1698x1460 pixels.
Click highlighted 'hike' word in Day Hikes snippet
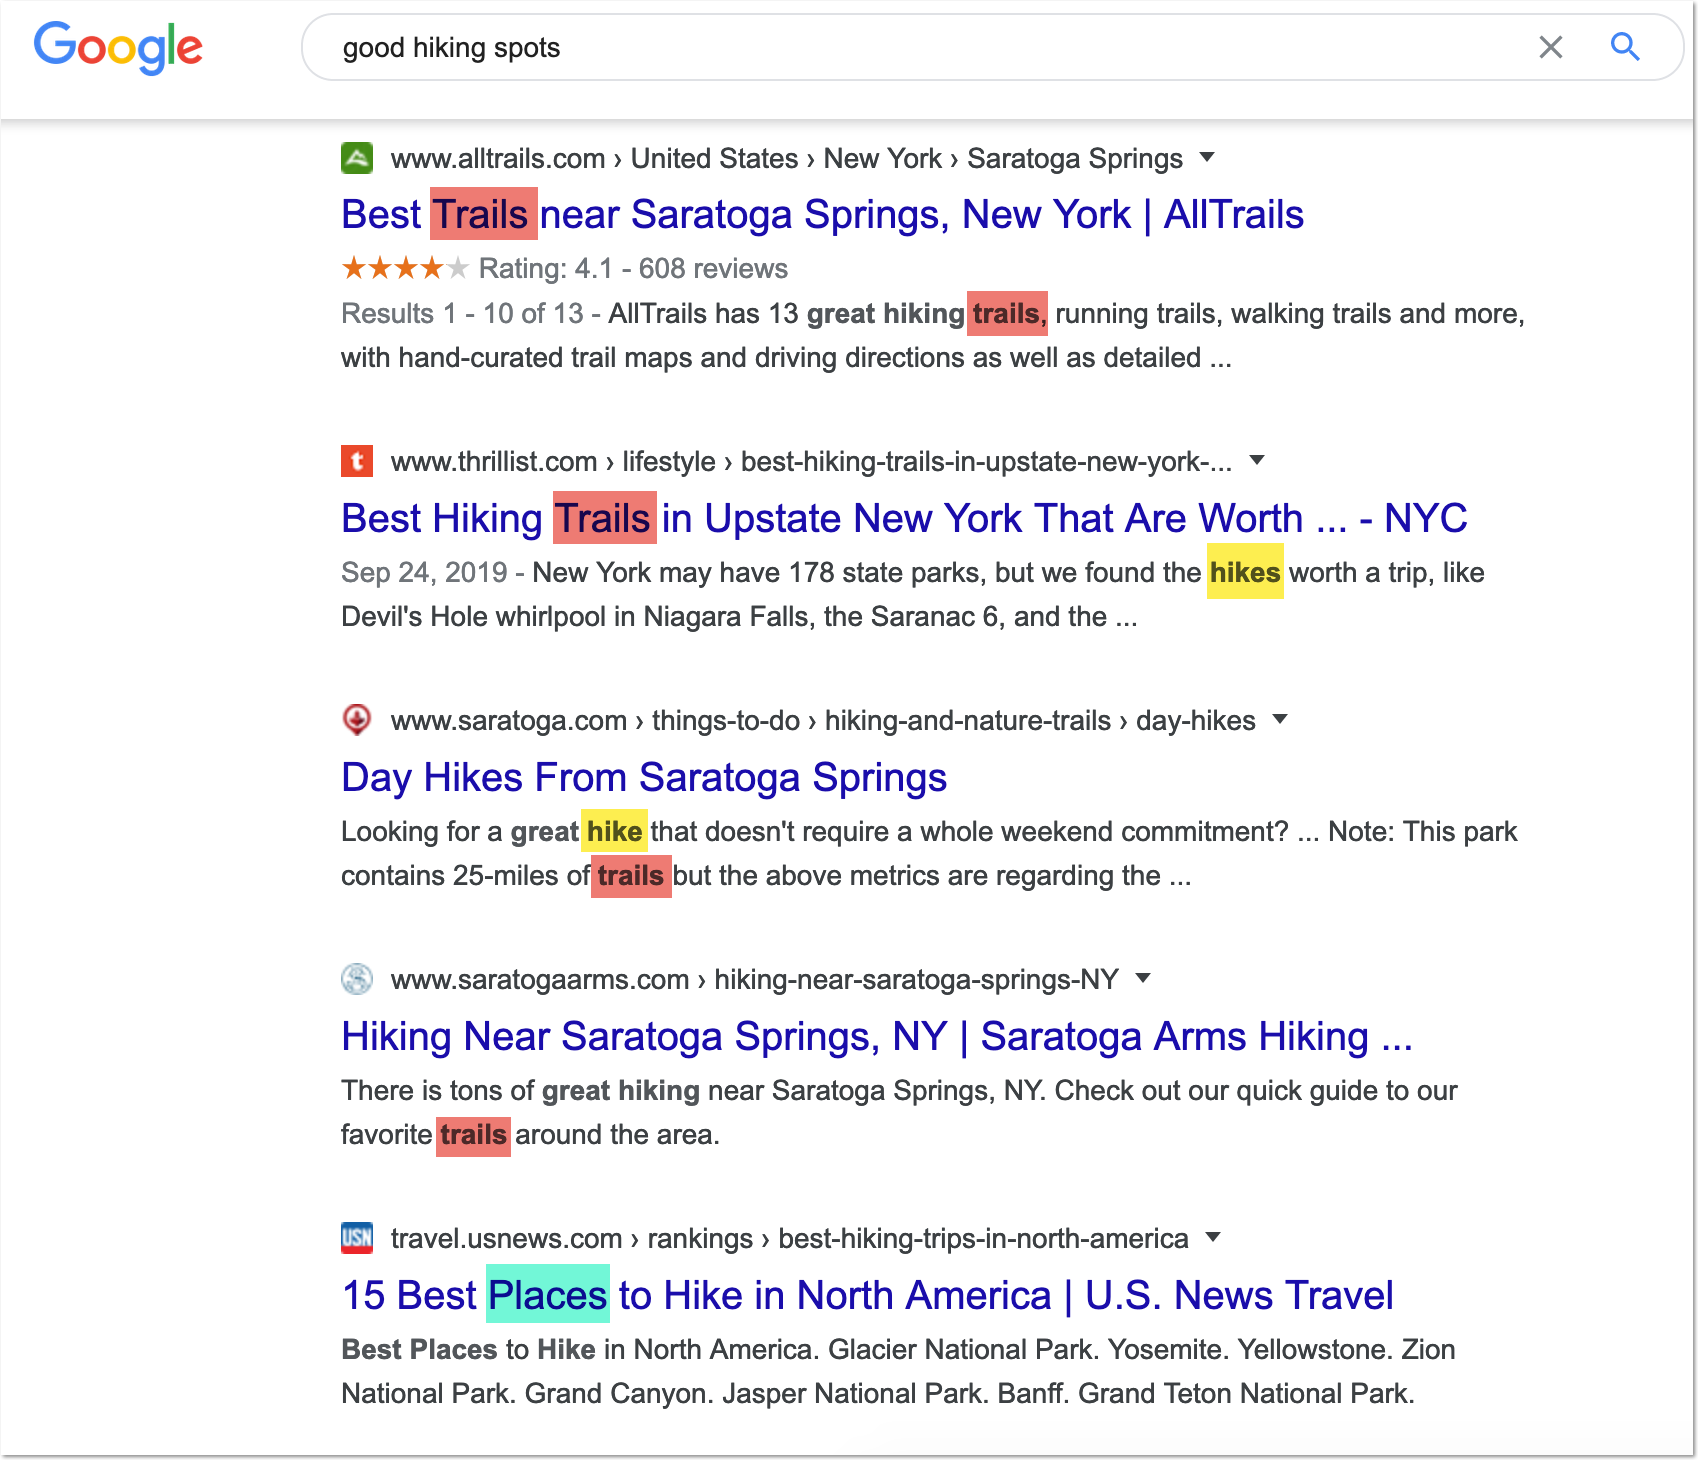point(614,831)
